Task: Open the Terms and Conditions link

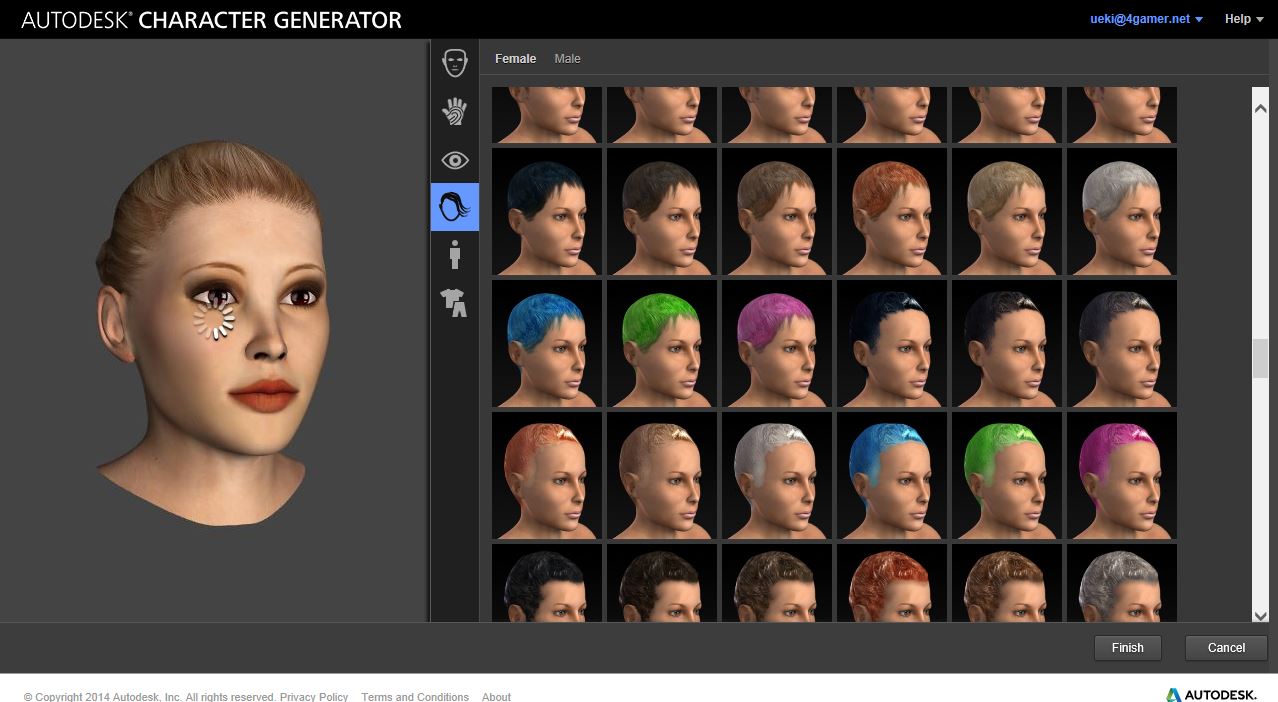Action: 415,697
